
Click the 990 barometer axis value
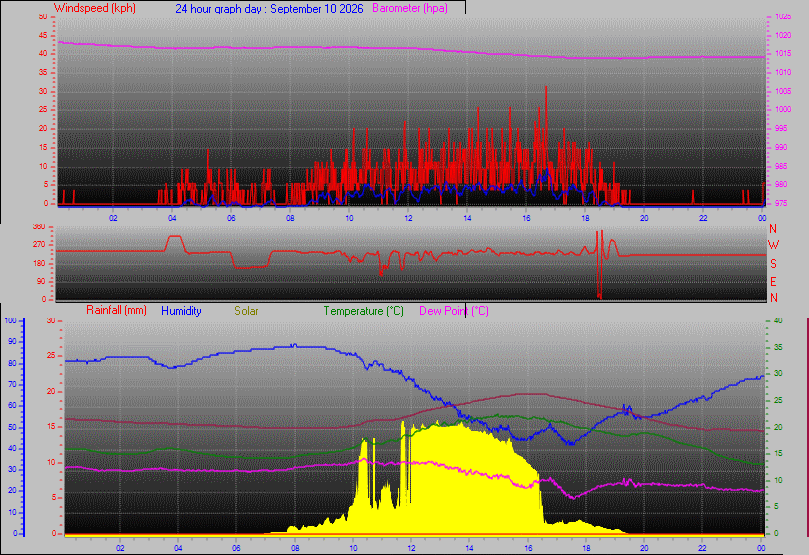[781, 147]
